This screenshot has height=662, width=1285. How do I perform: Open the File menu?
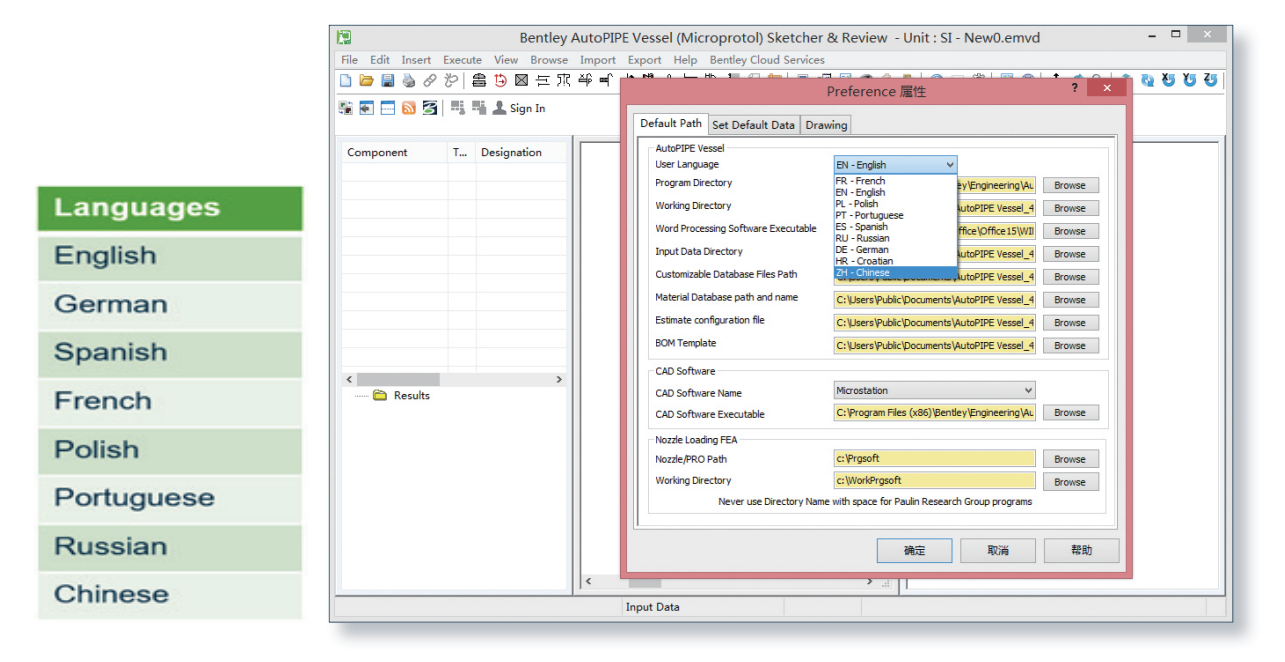[349, 60]
